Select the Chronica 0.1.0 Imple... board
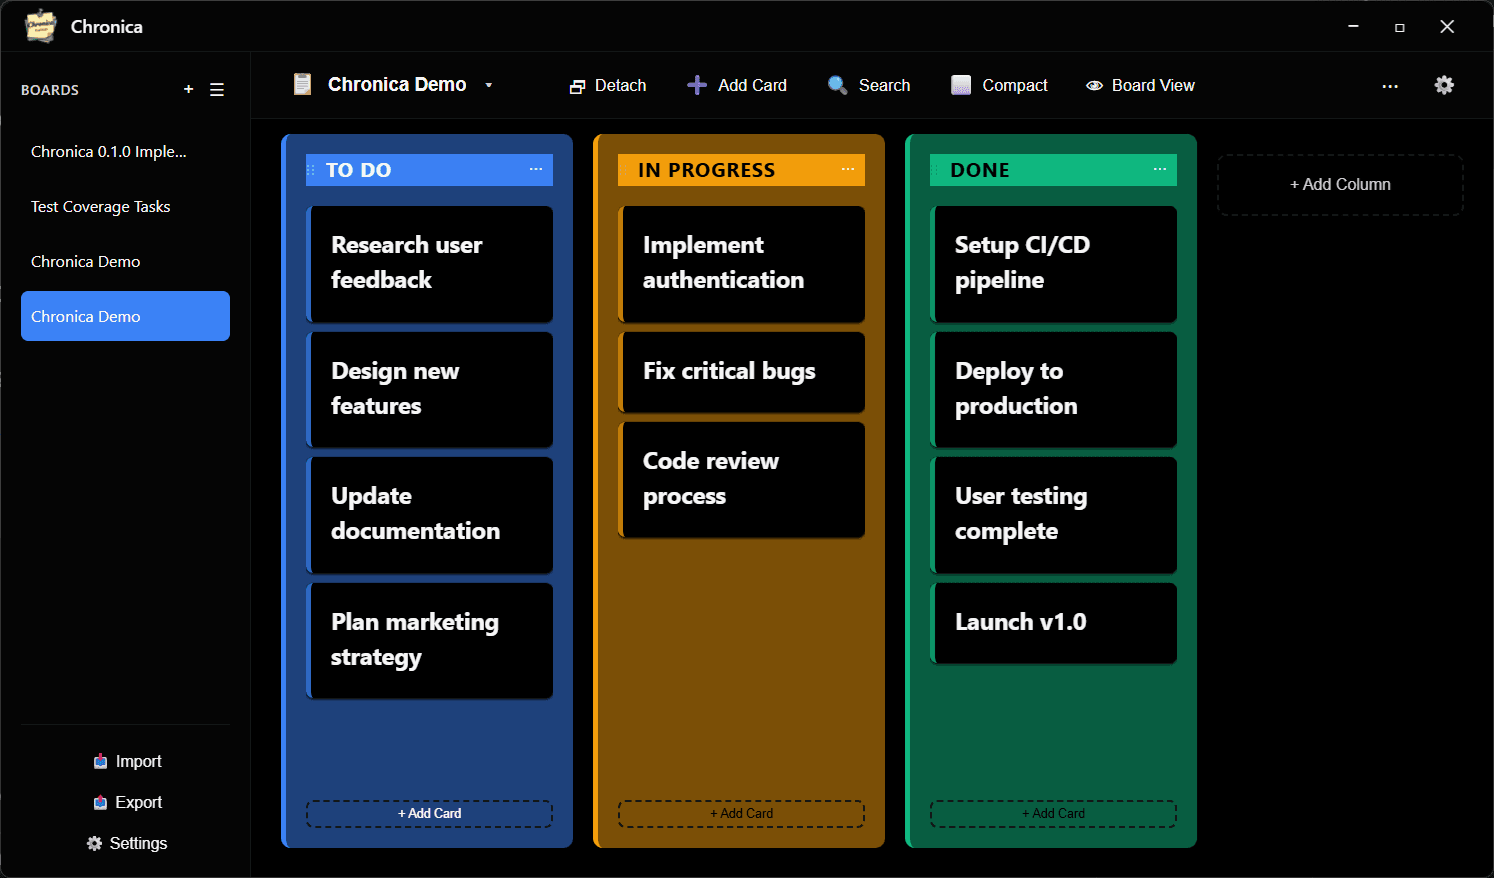The height and width of the screenshot is (878, 1494). [109, 152]
